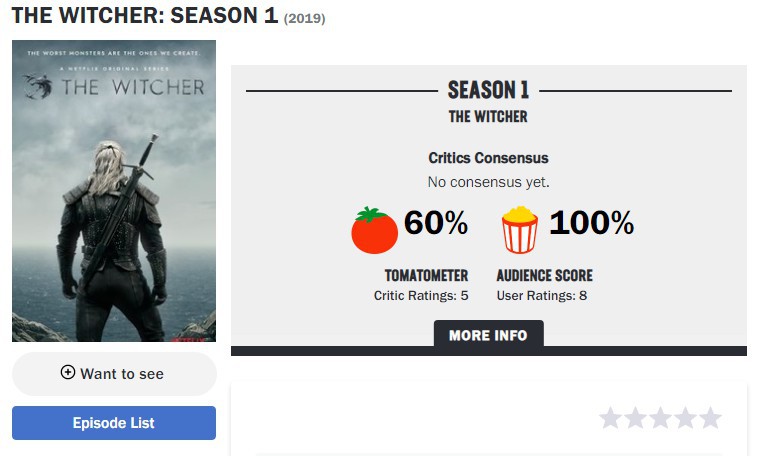Screen dimensions: 759x456
Task: Select the third rating star
Action: [661, 418]
